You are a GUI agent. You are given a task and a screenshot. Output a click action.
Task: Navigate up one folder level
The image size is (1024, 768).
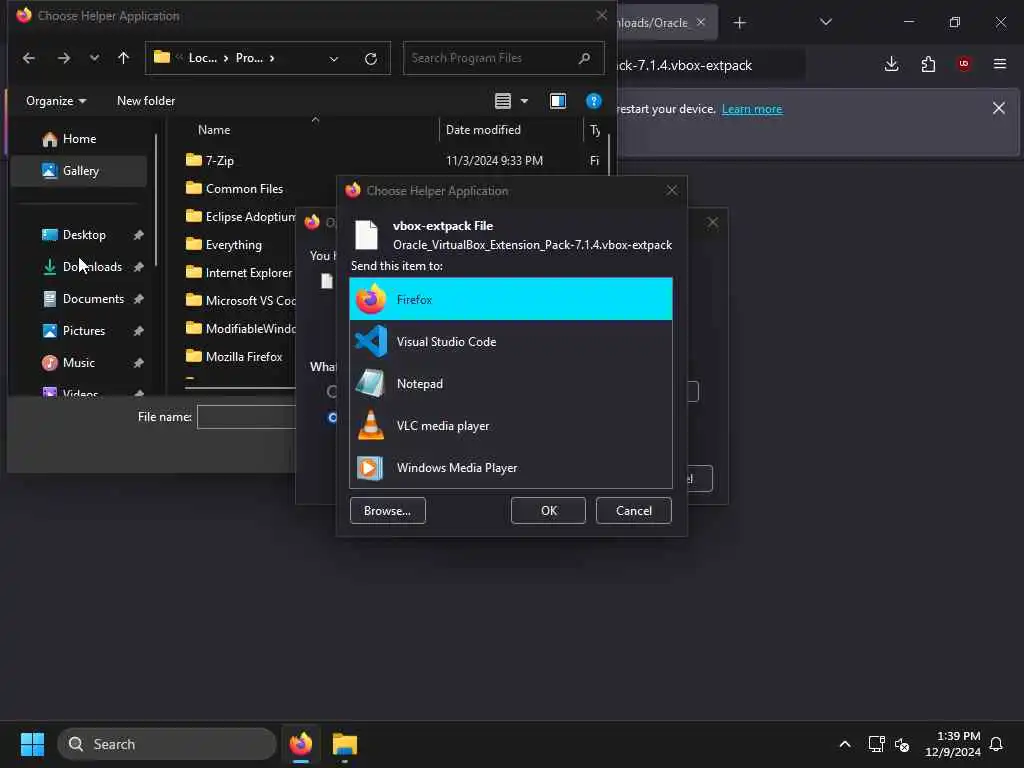123,58
